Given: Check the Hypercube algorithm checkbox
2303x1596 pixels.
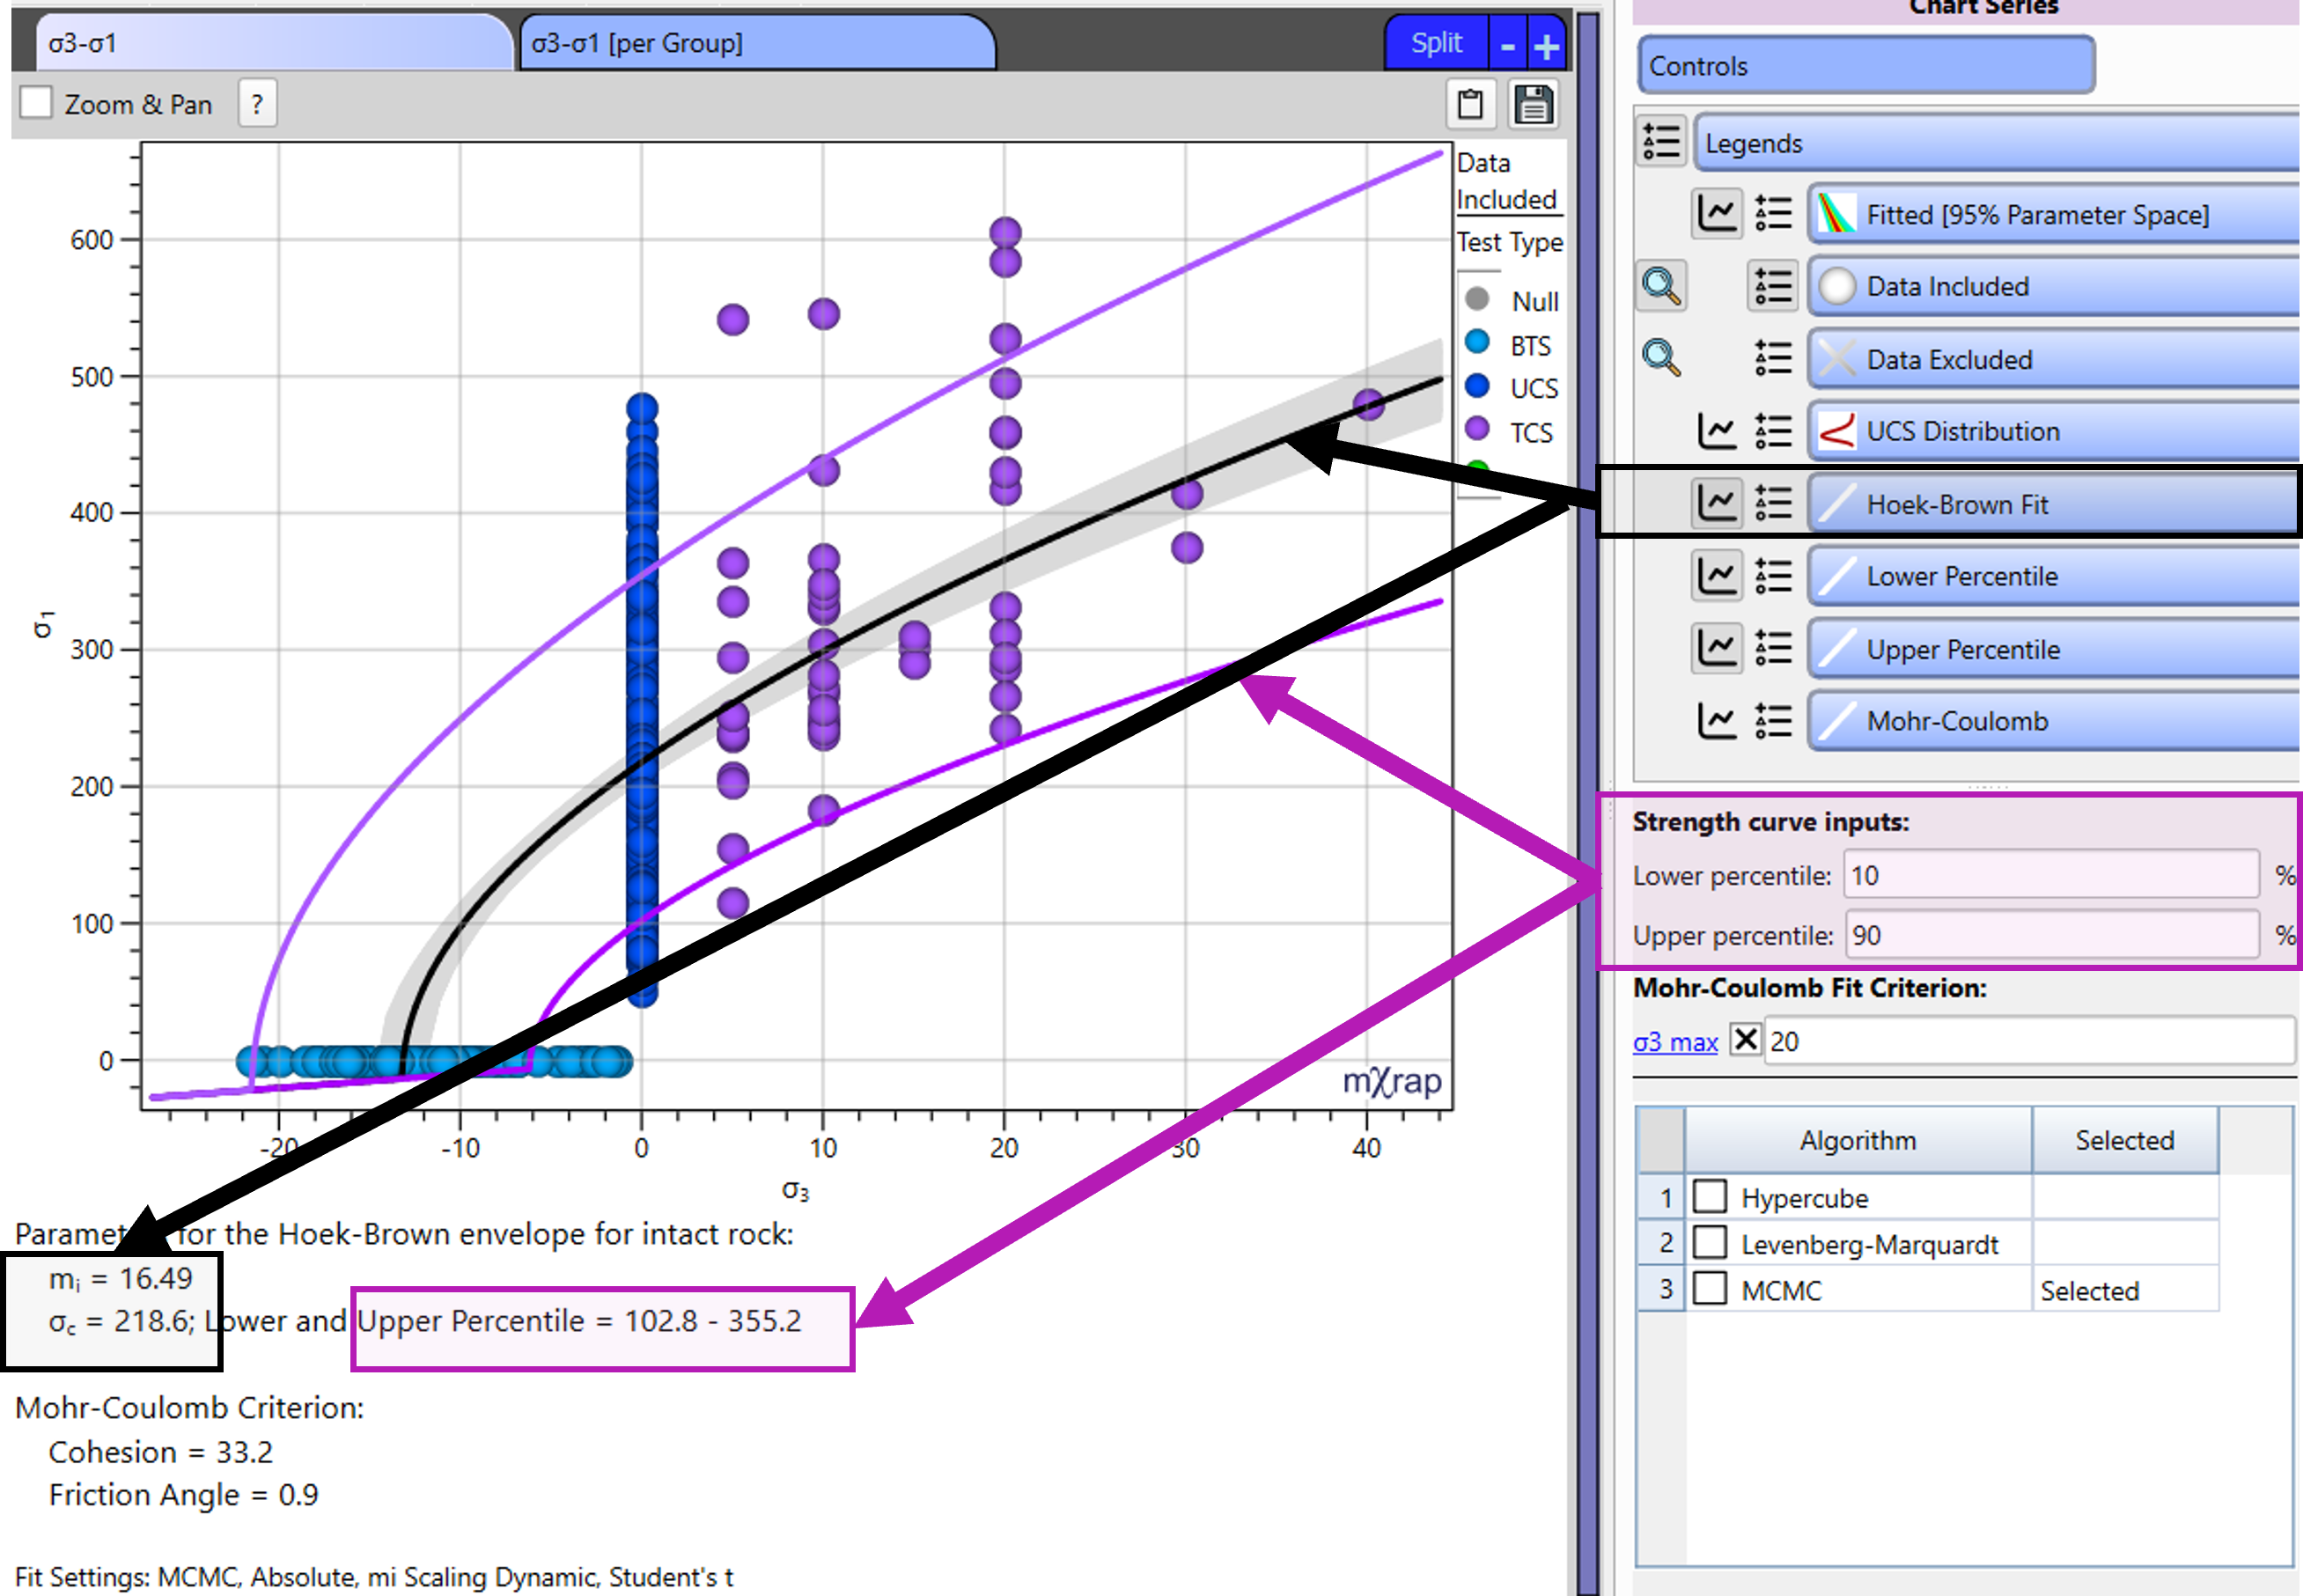Looking at the screenshot, I should point(1710,1196).
